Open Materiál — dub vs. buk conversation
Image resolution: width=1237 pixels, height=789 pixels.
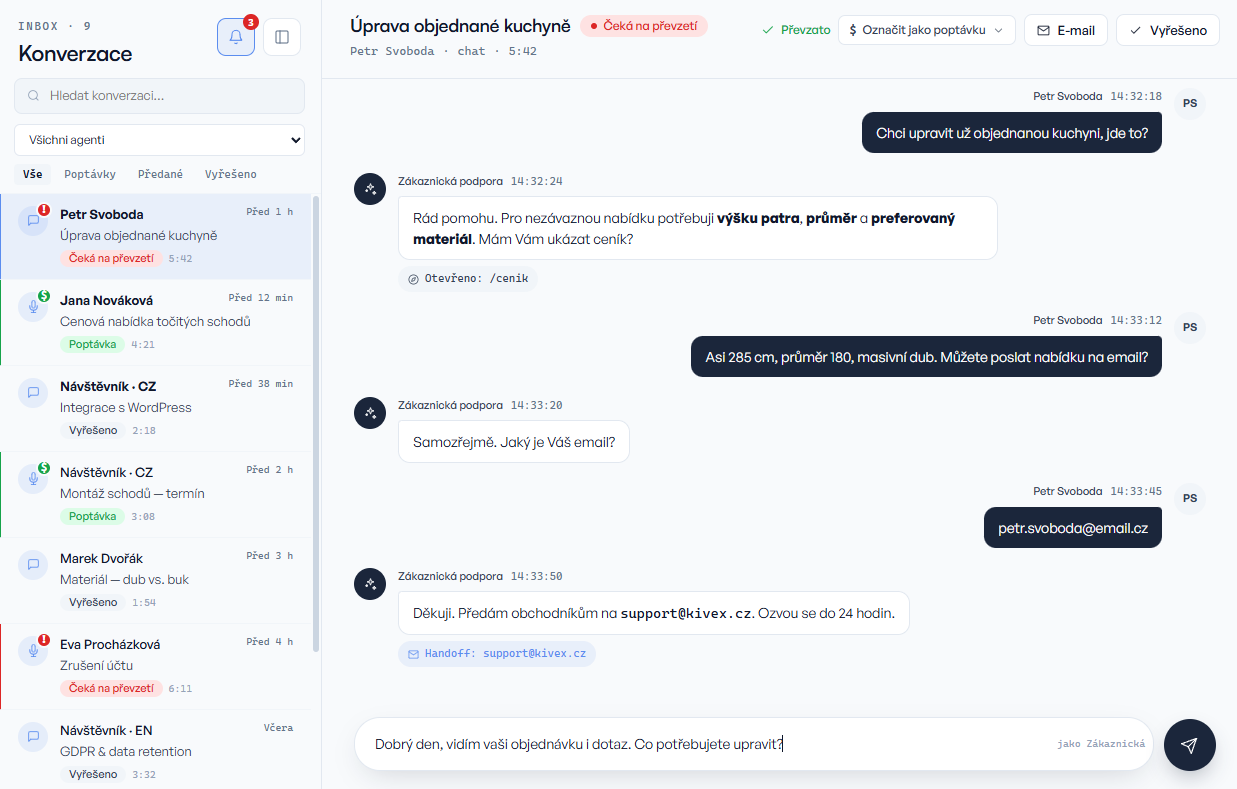[x=156, y=581]
